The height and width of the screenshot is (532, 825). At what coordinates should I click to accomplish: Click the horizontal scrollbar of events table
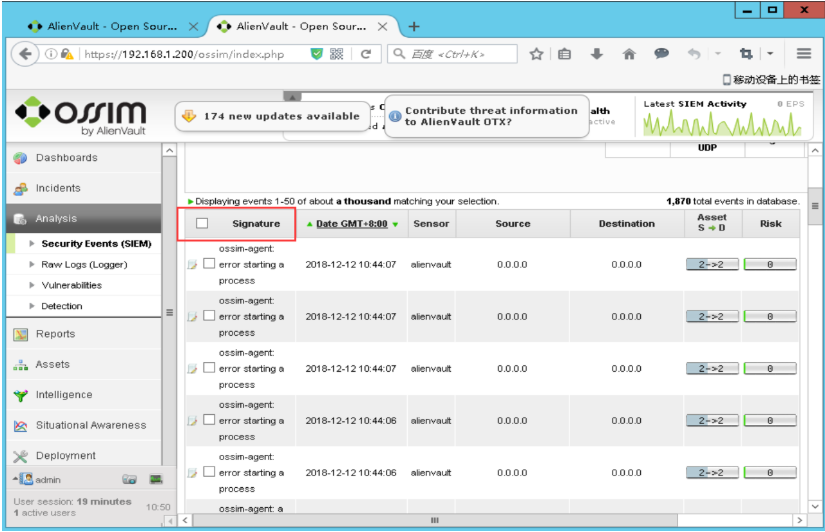435,520
